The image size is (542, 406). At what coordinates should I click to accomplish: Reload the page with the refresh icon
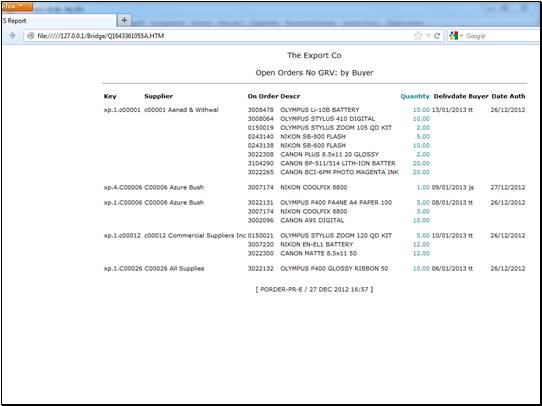click(437, 36)
